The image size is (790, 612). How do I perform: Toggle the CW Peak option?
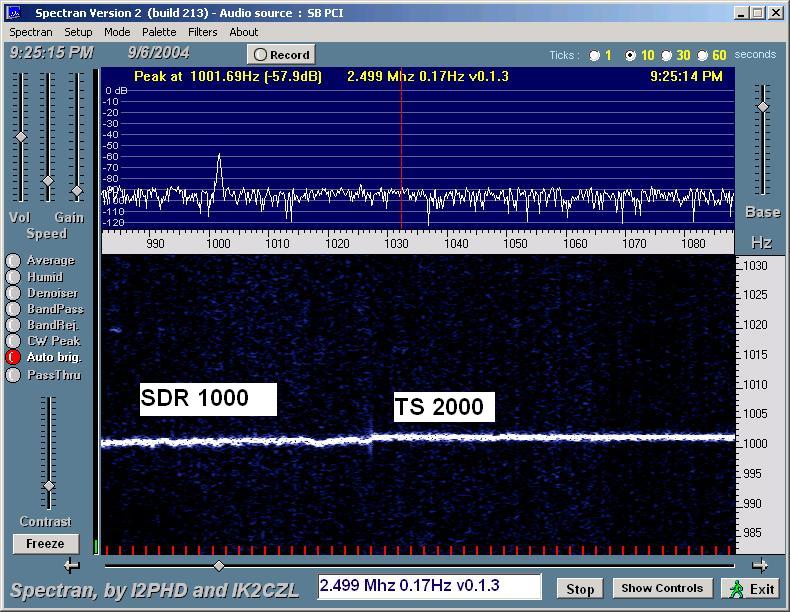(14, 341)
